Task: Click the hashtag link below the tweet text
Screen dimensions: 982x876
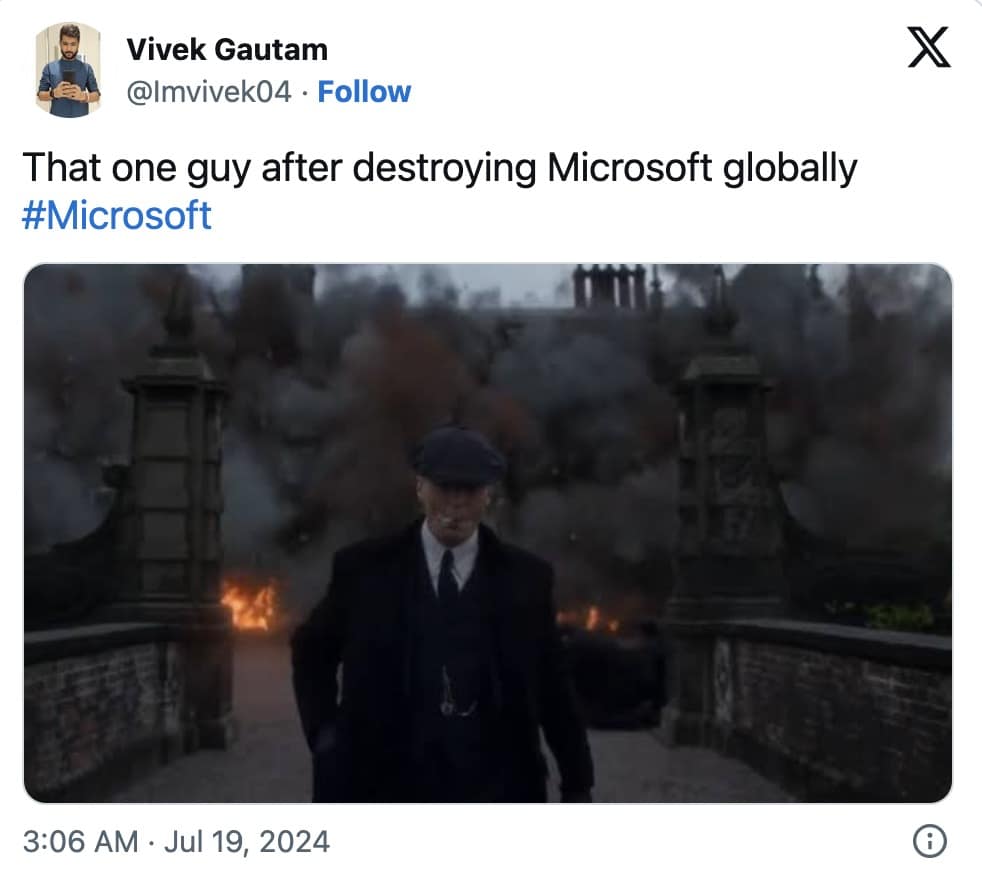Action: (x=116, y=215)
